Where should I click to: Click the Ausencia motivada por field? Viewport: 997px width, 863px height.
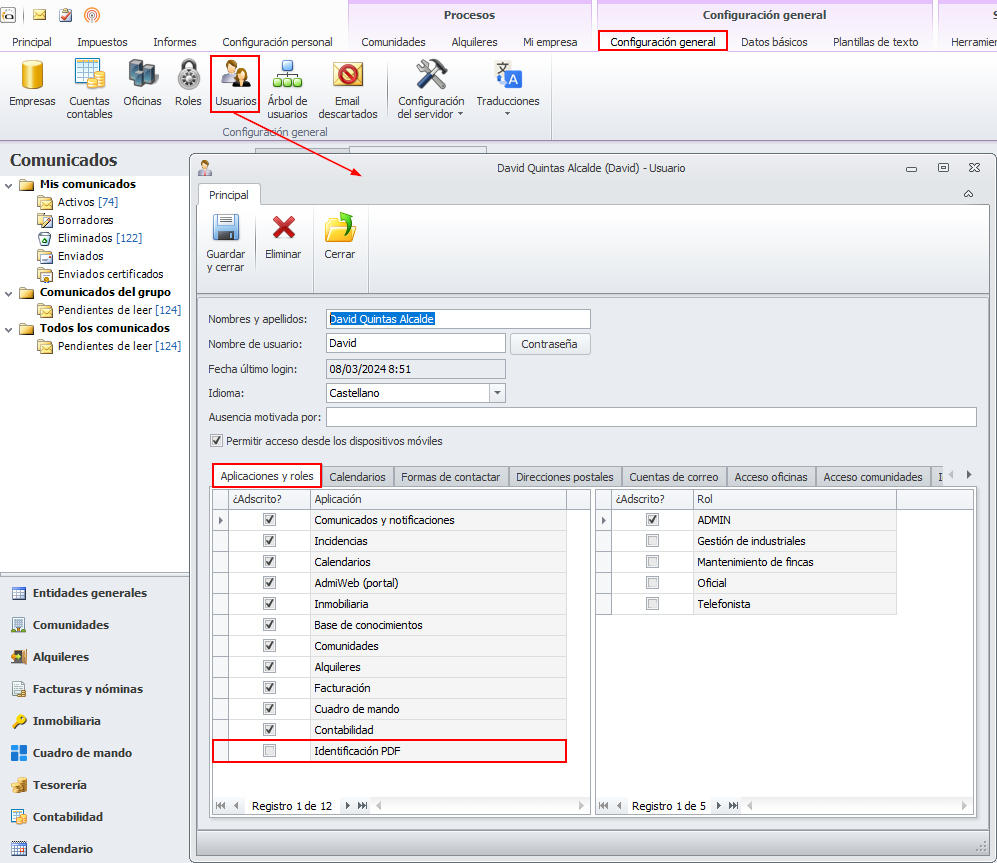click(650, 417)
